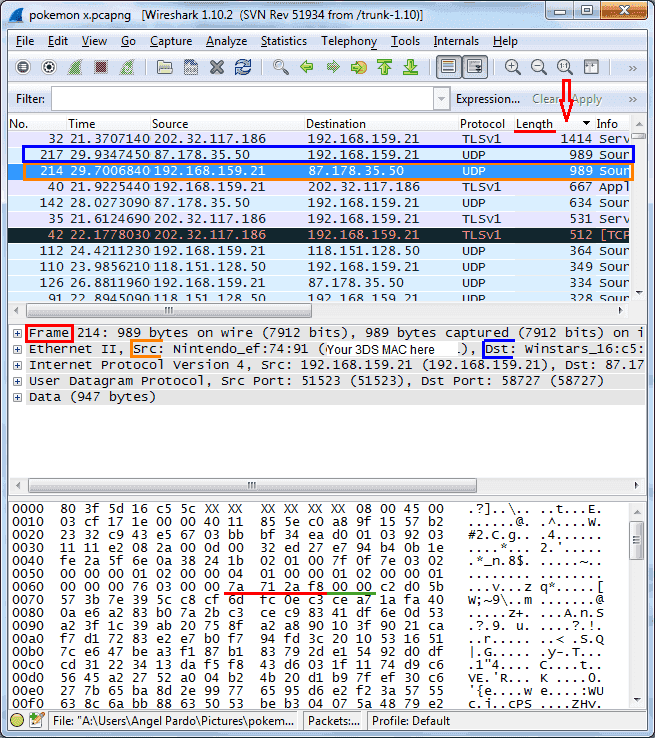Sort packets by Protocol column
Viewport: 655px width, 738px height.
point(486,124)
